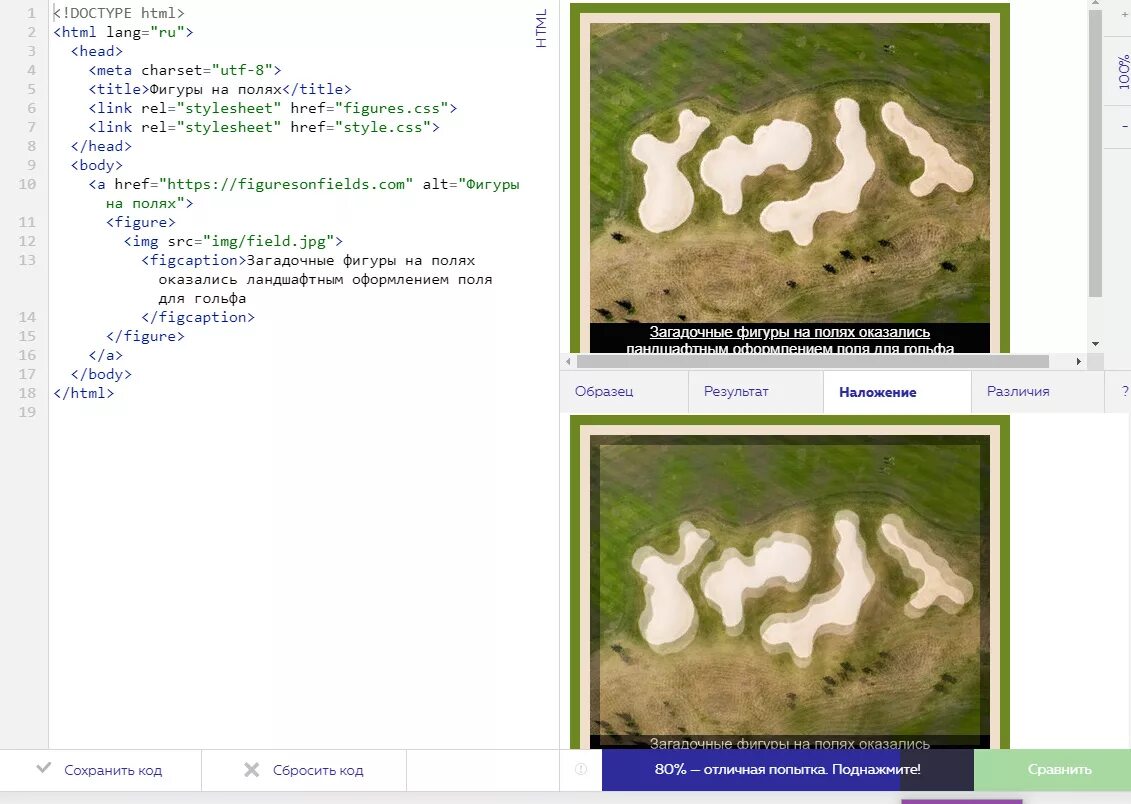Image resolution: width=1131 pixels, height=804 pixels.
Task: Click the title Фигуры на полях line
Action: pos(220,89)
